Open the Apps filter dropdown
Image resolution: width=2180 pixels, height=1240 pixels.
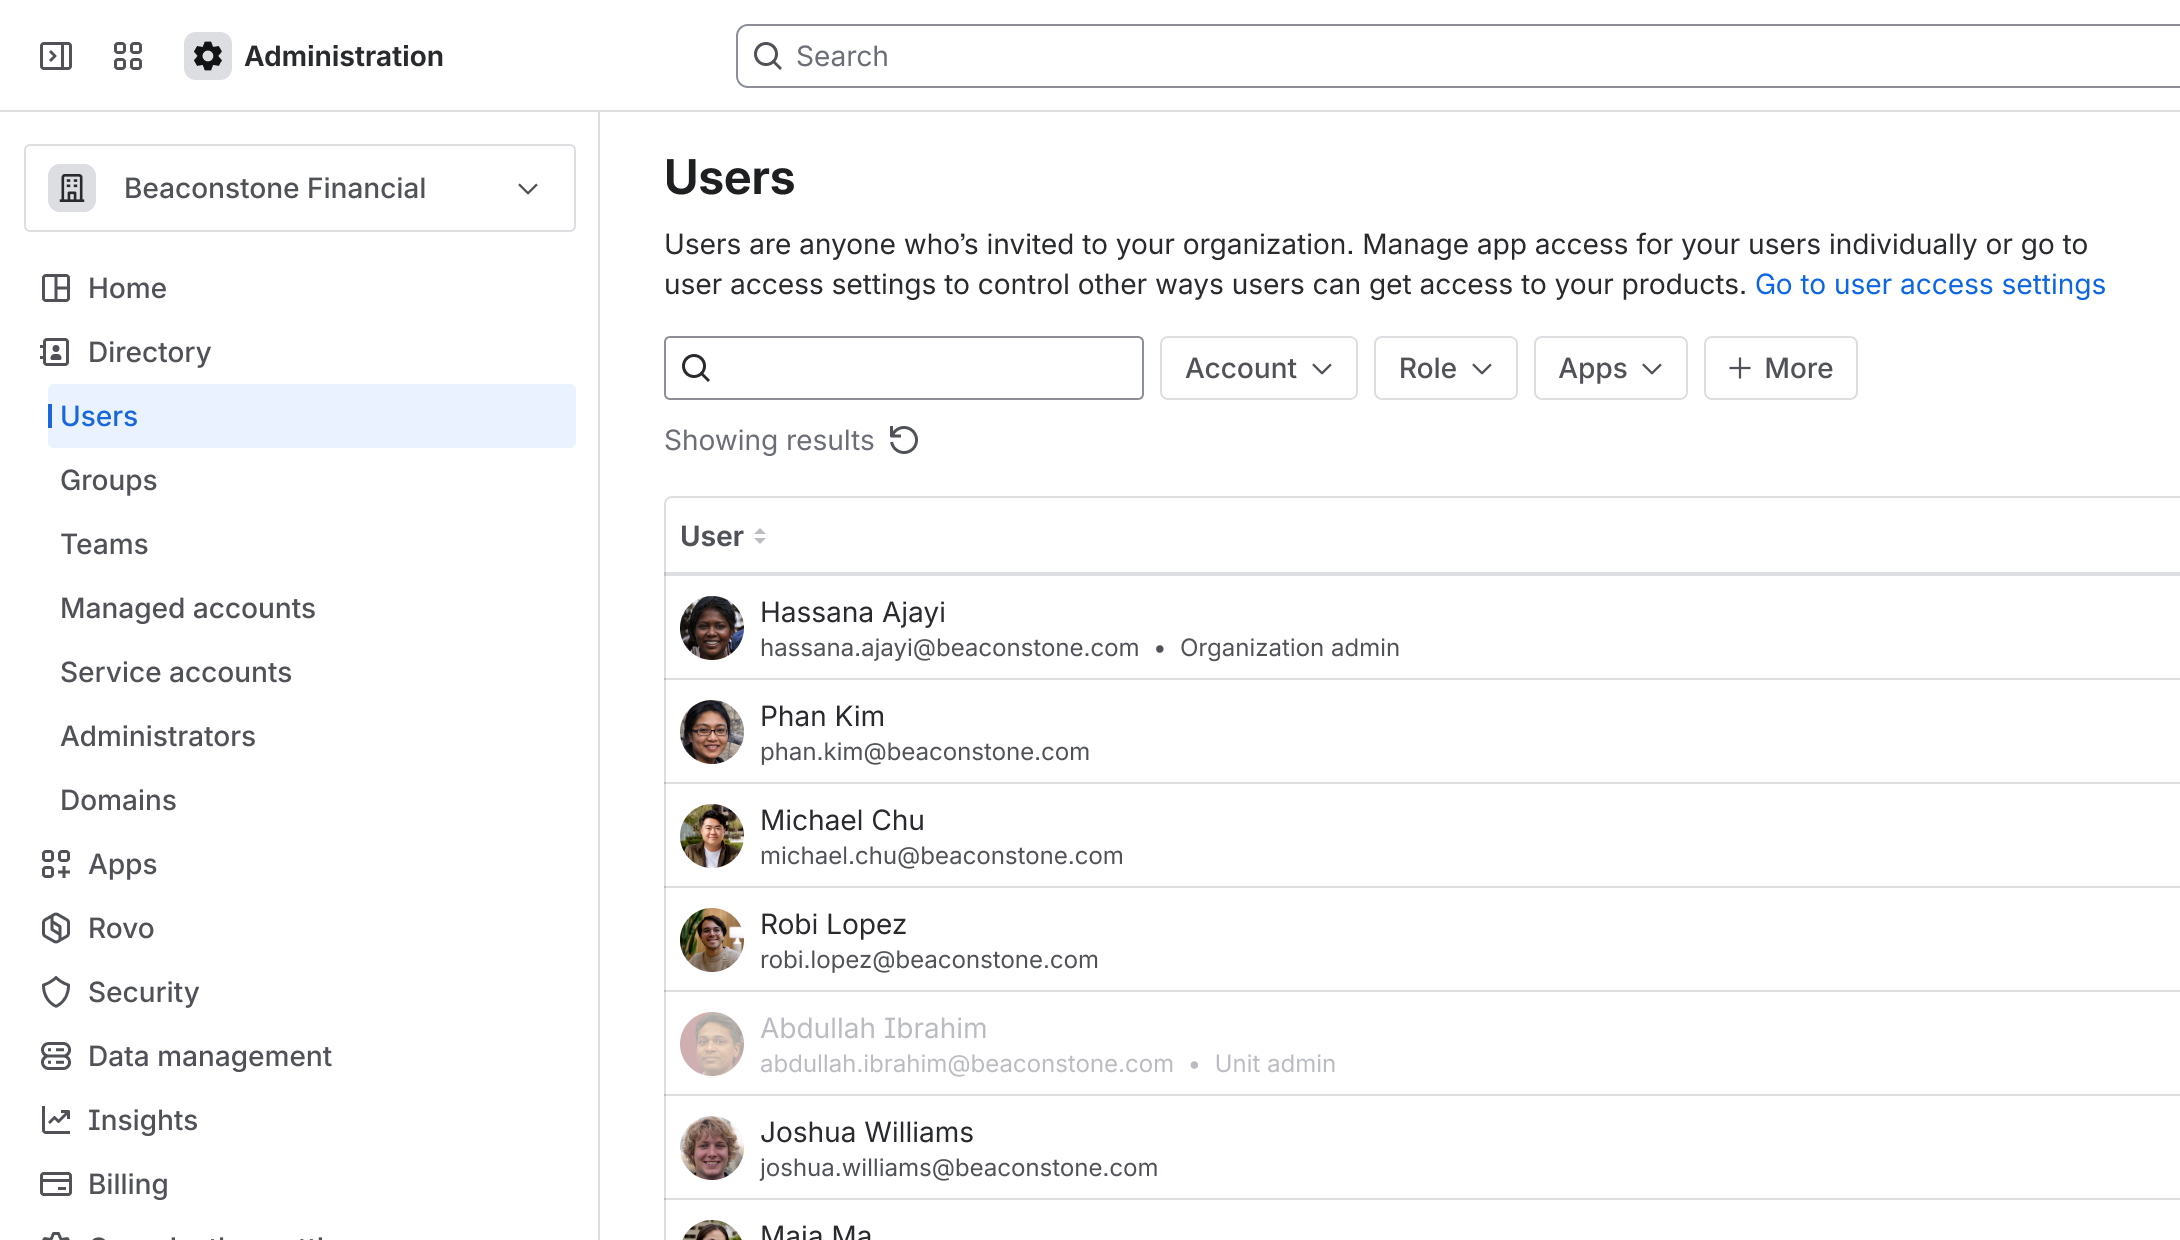[x=1610, y=368]
